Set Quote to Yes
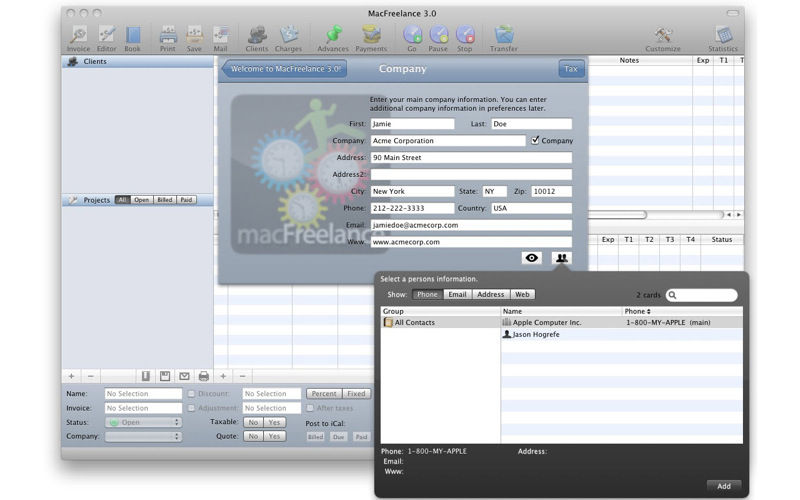Image resolution: width=800 pixels, height=500 pixels. (274, 436)
